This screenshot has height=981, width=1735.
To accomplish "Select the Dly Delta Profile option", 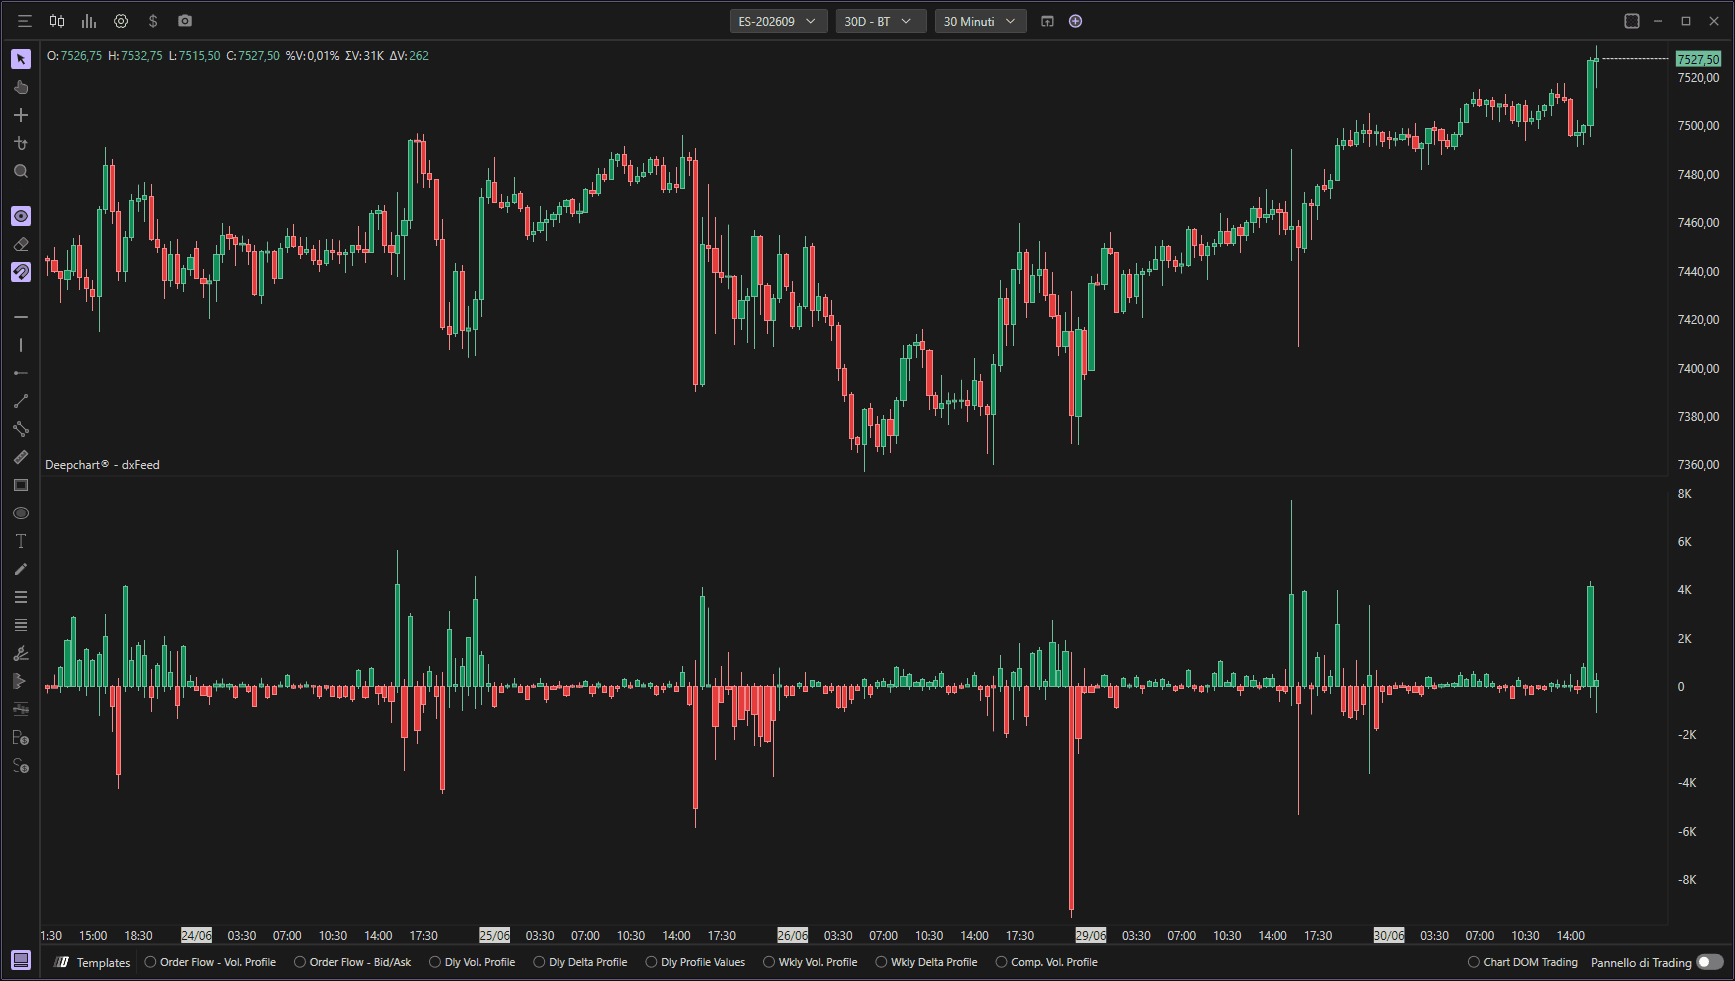I will point(580,962).
